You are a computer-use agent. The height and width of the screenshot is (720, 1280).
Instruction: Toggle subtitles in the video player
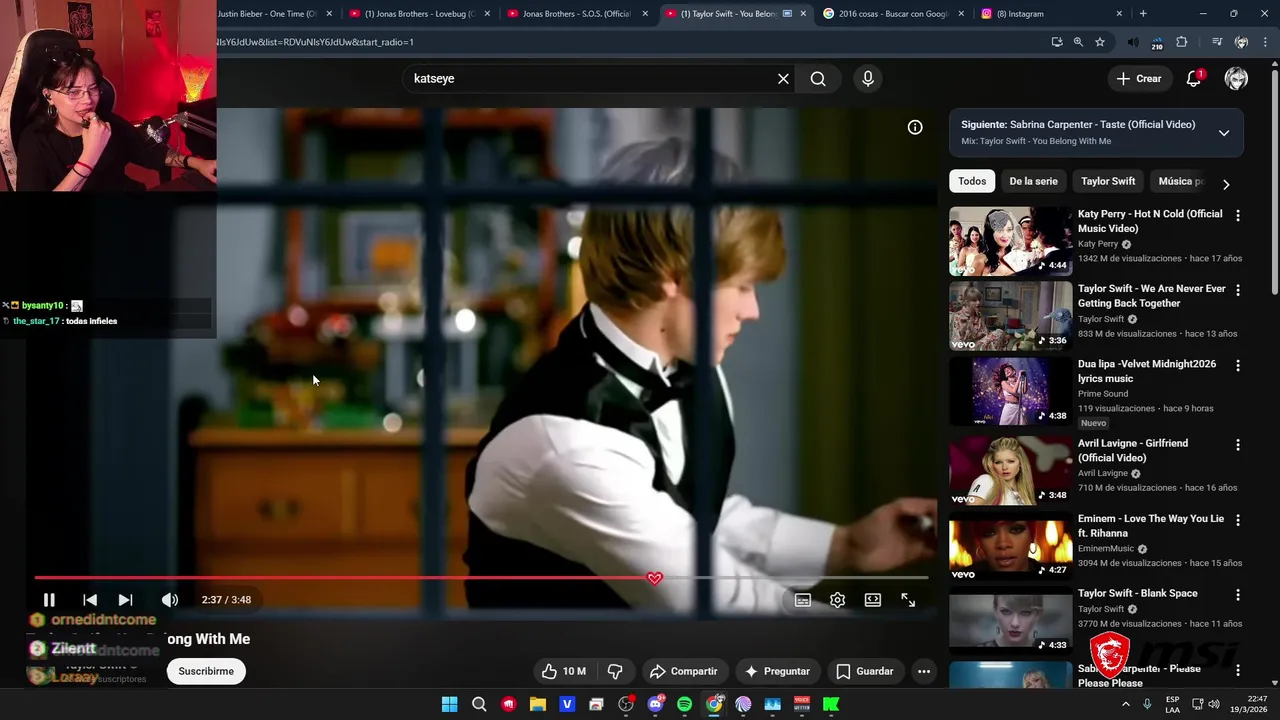(802, 600)
